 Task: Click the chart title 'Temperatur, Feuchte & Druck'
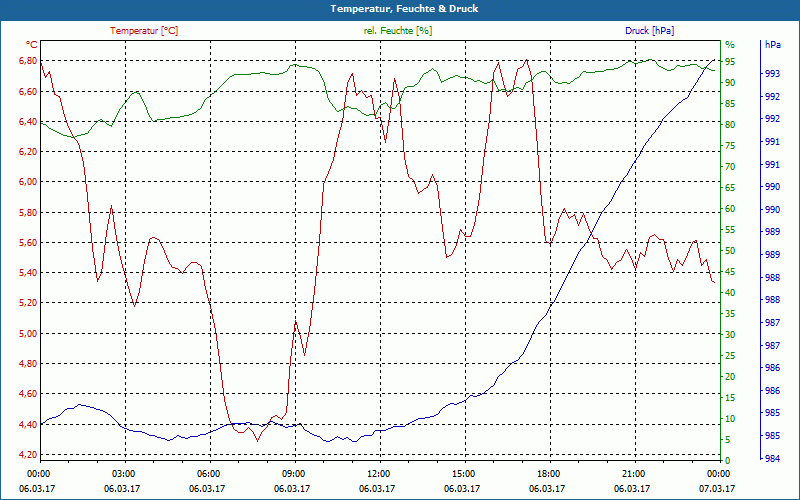tap(404, 9)
